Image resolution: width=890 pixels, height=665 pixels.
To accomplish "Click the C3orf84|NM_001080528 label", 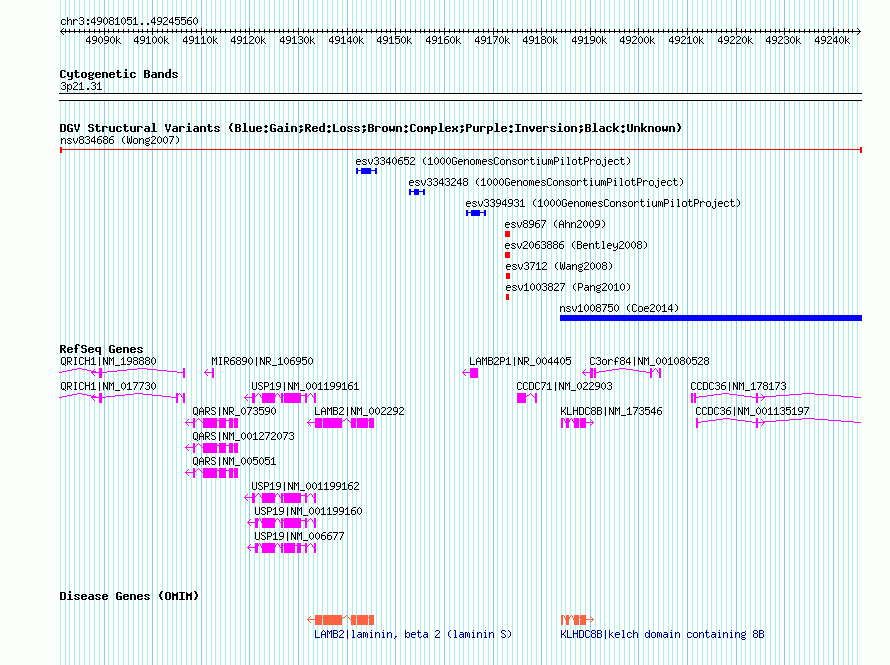I will pos(649,361).
